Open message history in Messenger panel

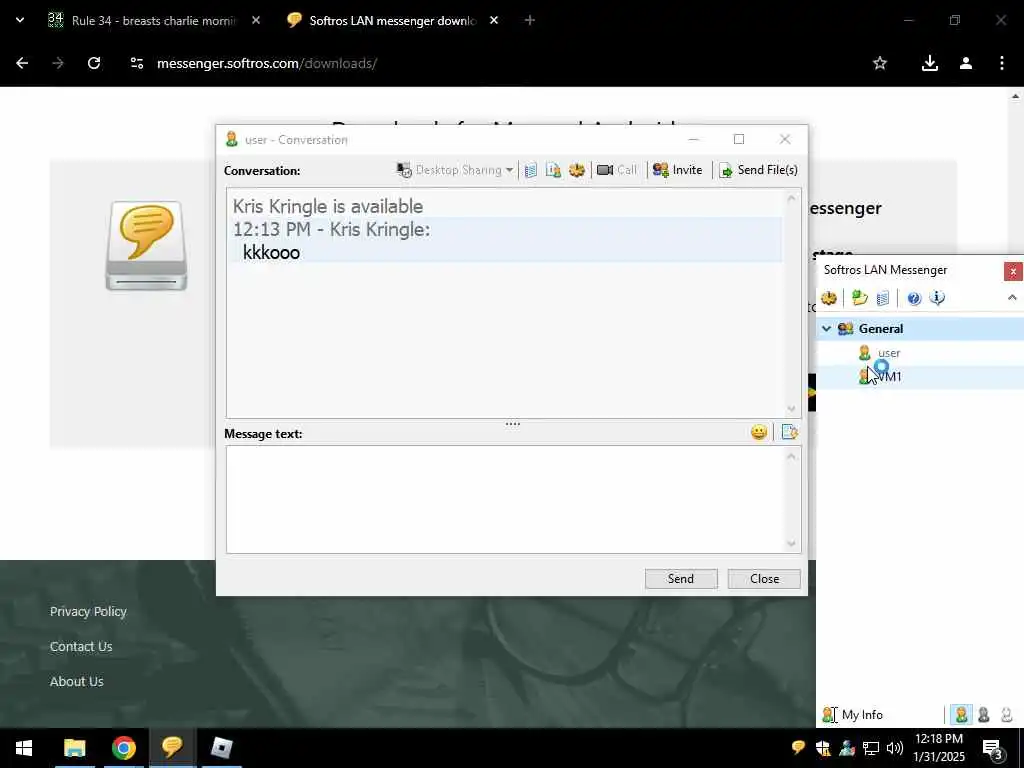pyautogui.click(x=882, y=298)
